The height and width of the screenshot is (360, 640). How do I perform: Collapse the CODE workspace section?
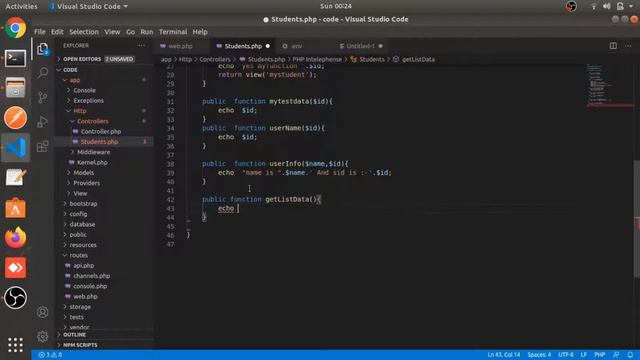(104, 70)
